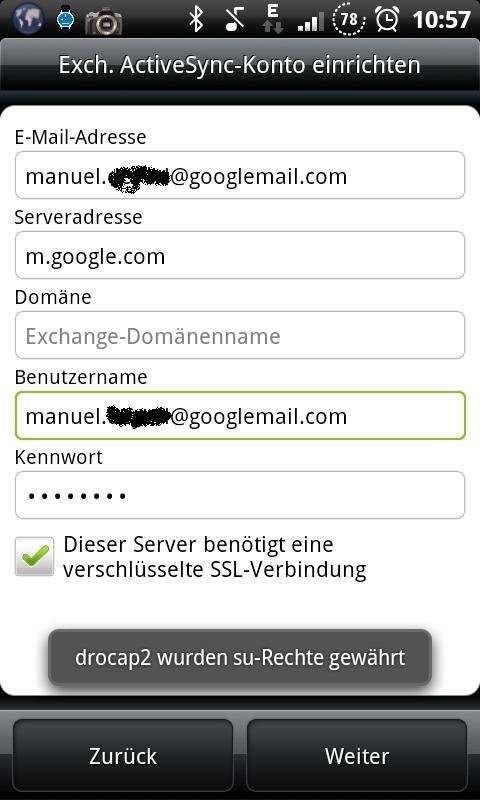Select the Serveradresse field with m.google.com
The height and width of the screenshot is (800, 480).
point(240,255)
